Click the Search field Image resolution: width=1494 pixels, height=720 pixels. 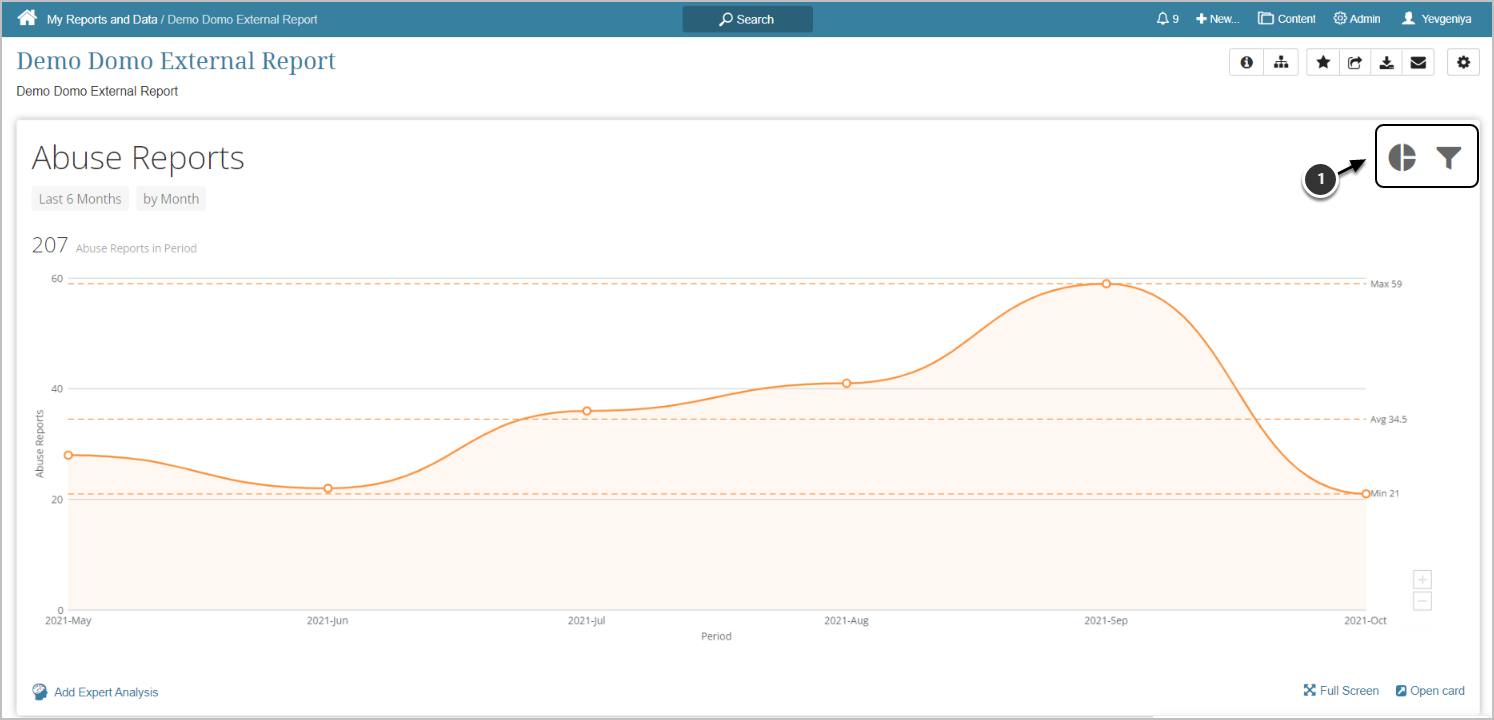(747, 19)
